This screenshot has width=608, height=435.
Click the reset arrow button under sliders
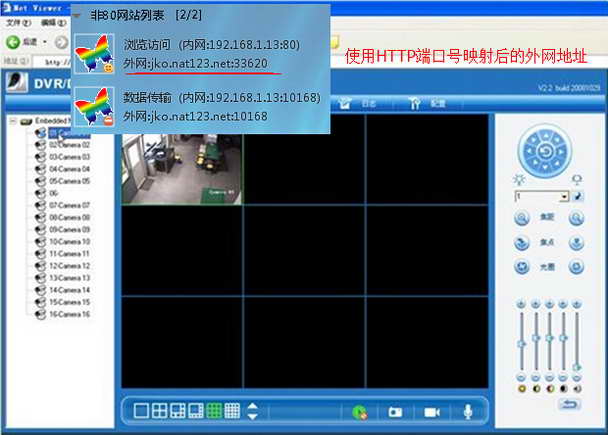click(x=569, y=404)
